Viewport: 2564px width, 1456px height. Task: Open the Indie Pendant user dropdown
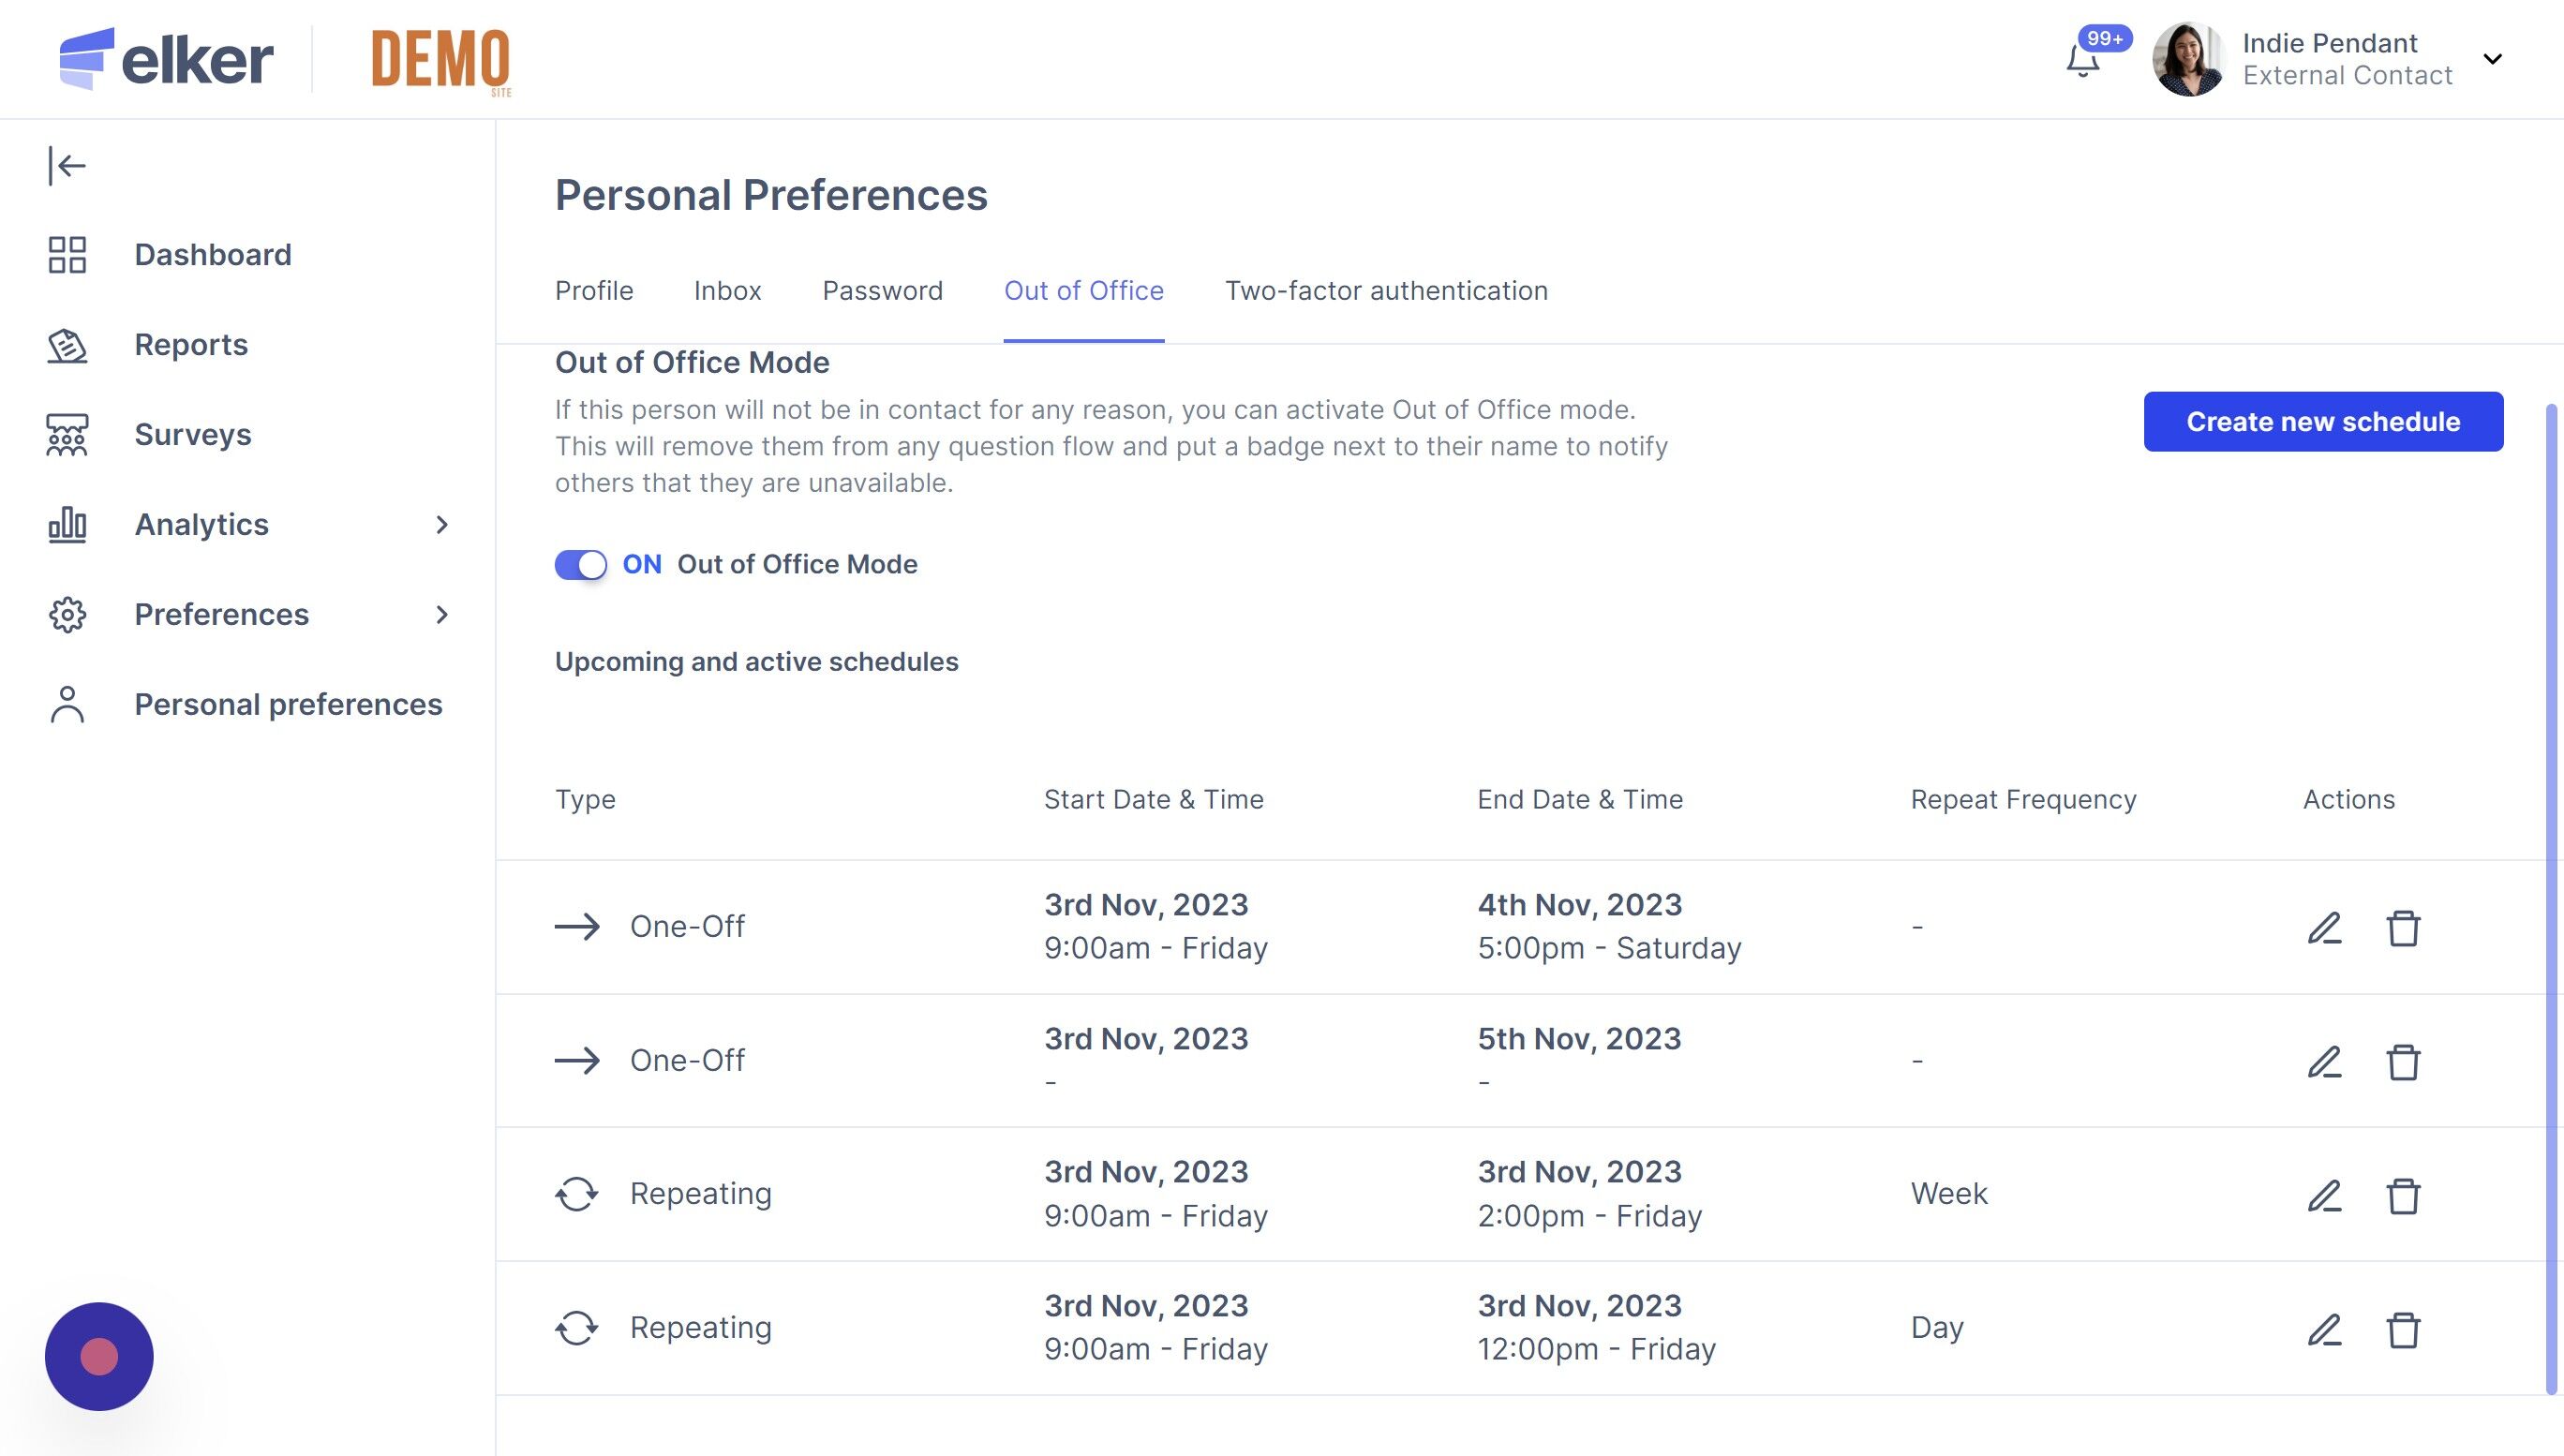click(2493, 59)
